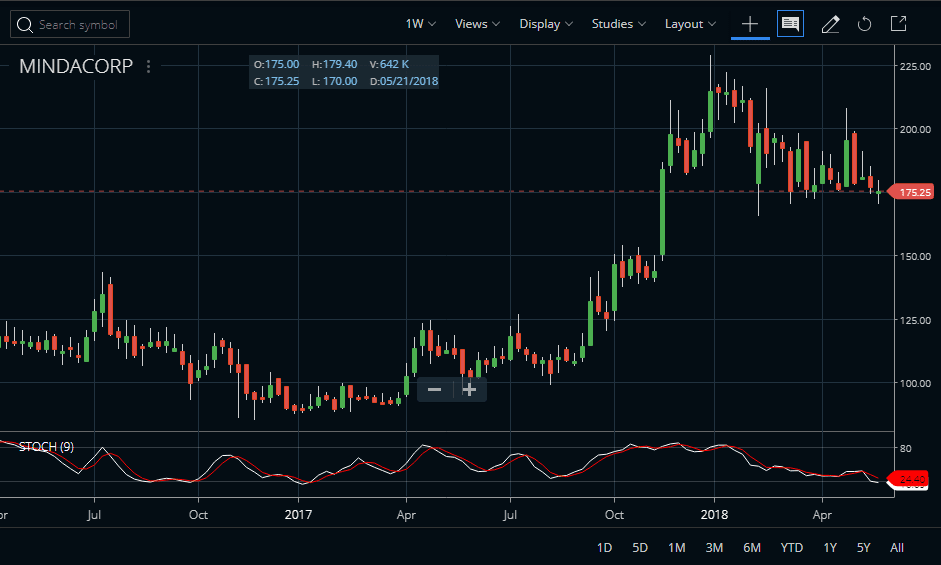The height and width of the screenshot is (565, 941).
Task: Click the 150.00 price axis label
Action: [915, 256]
